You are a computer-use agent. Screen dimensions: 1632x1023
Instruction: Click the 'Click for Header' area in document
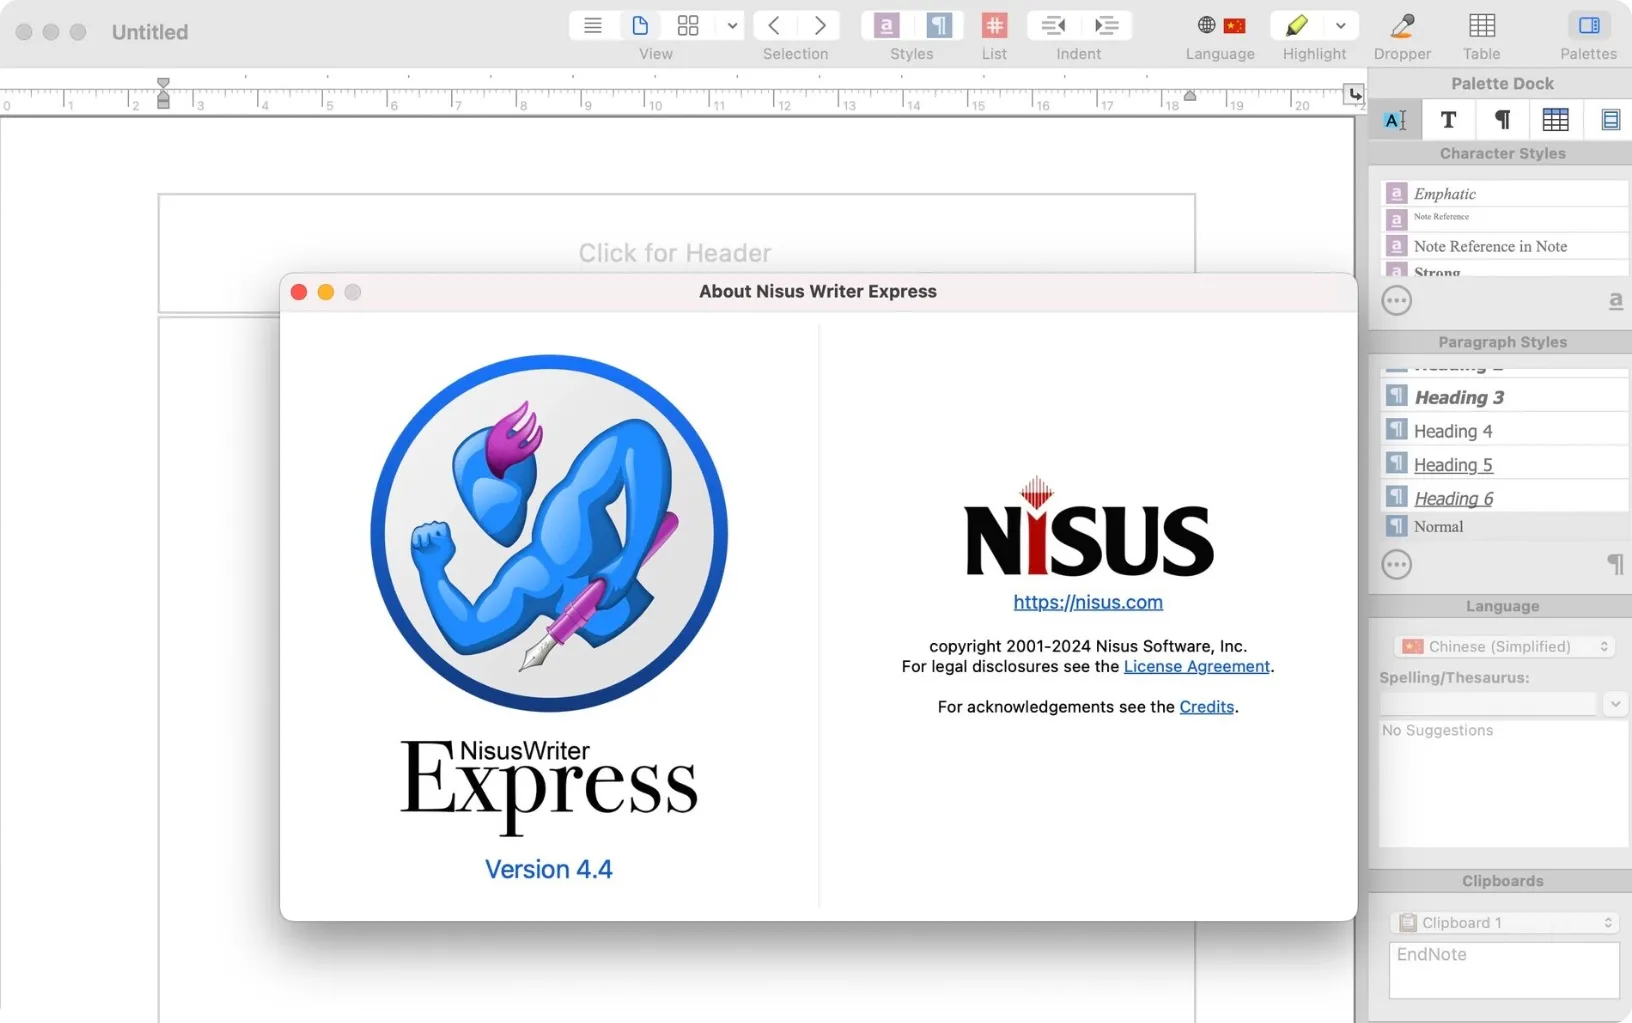click(675, 253)
